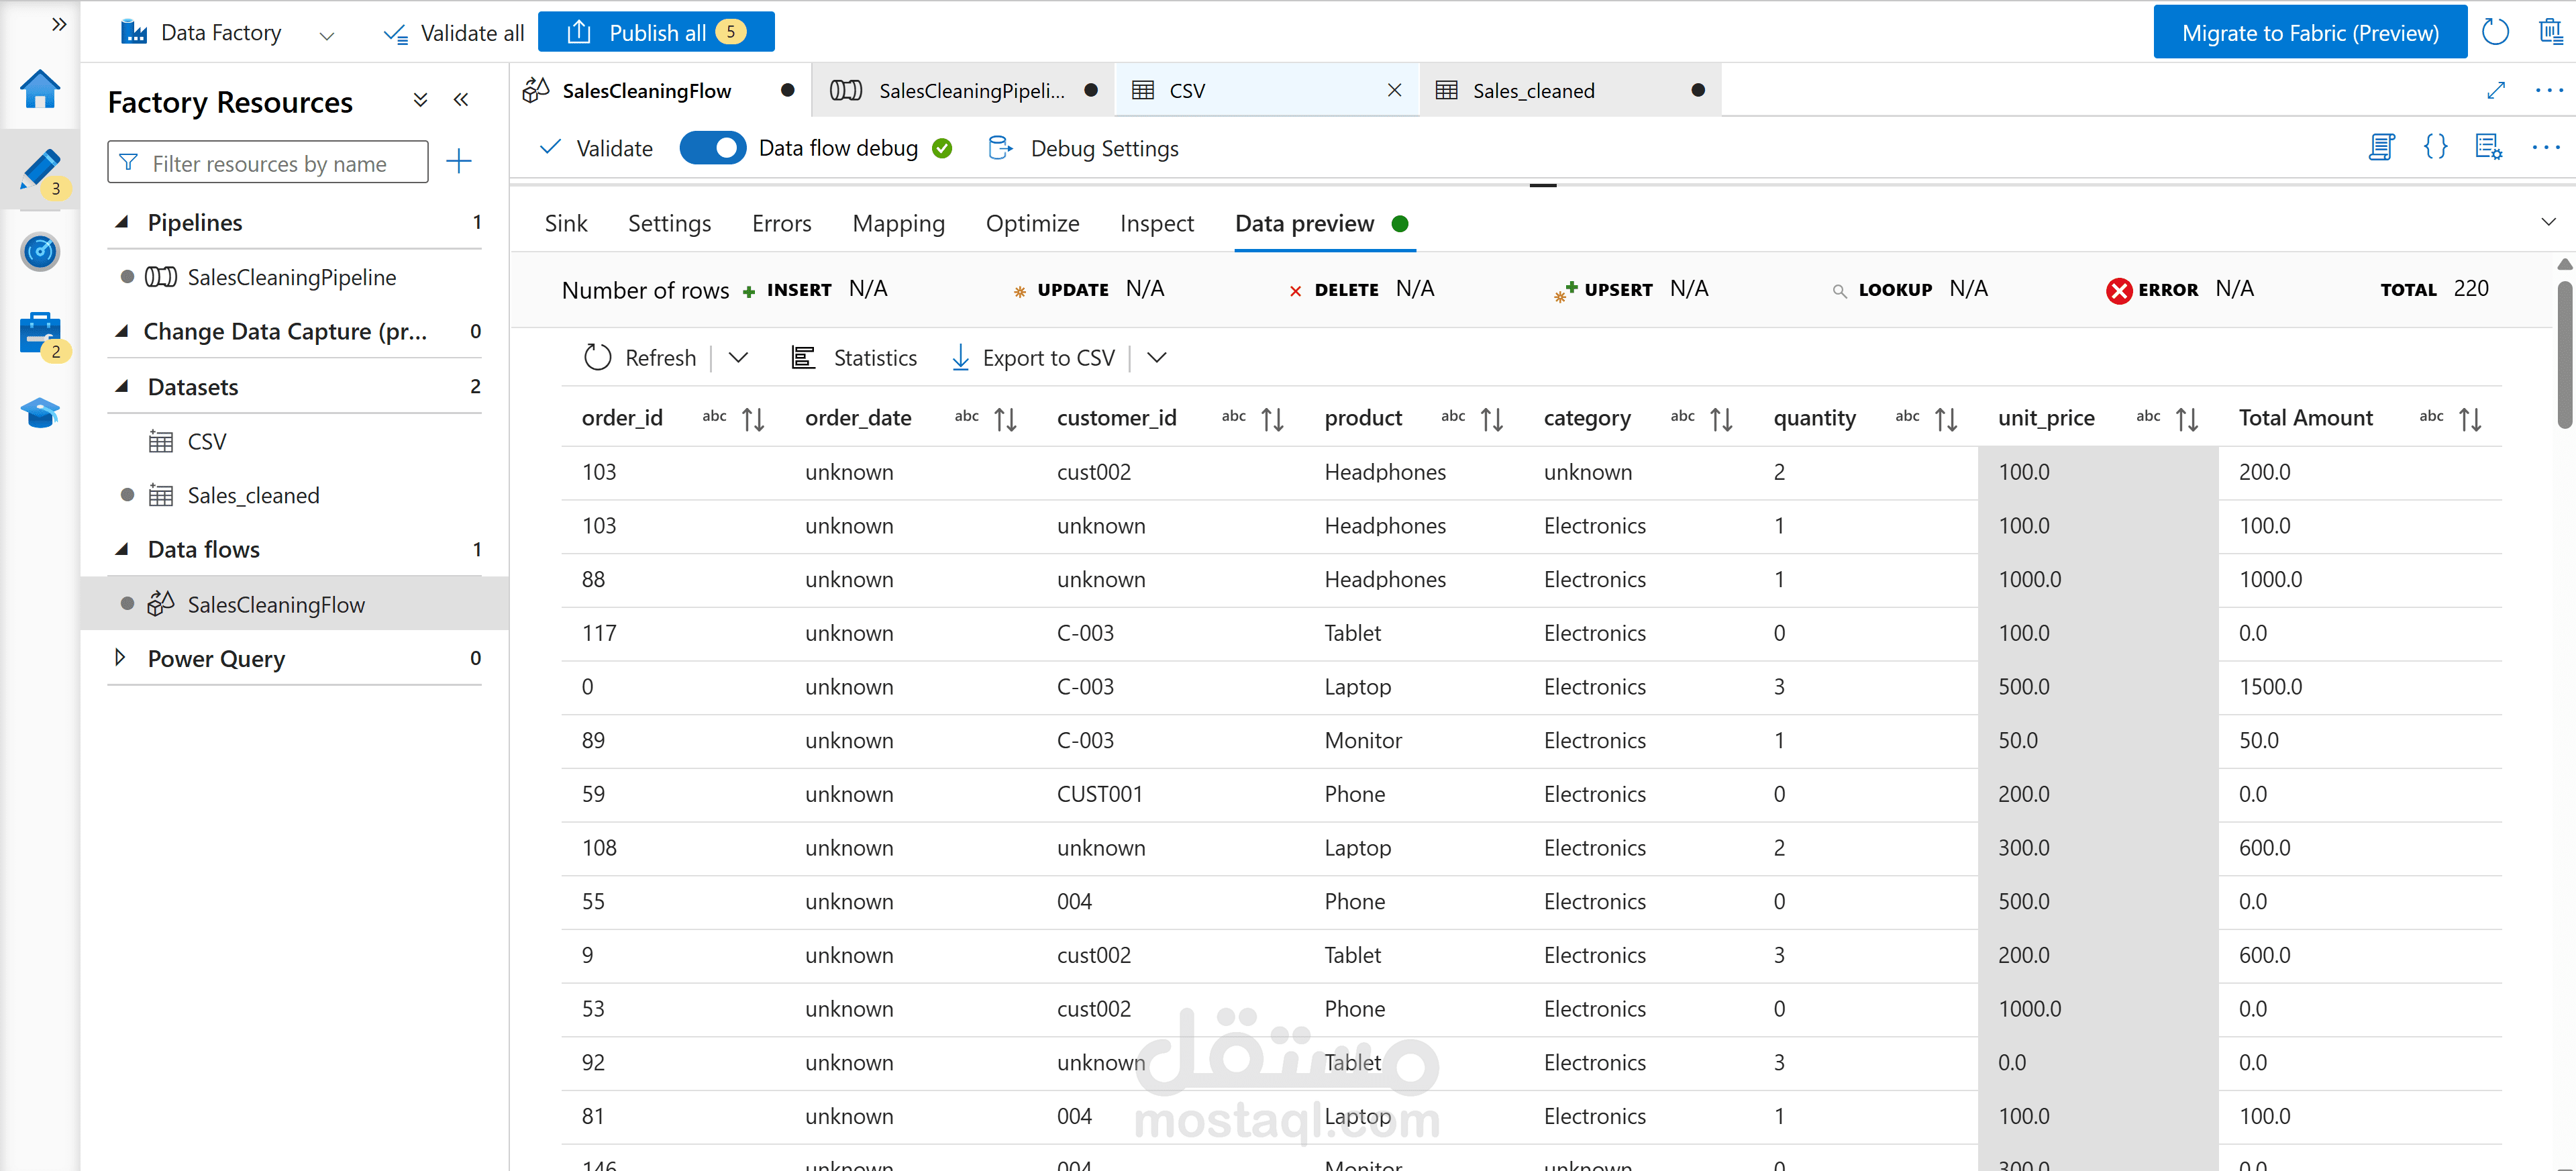Click the Publish all button
Image resolution: width=2576 pixels, height=1171 pixels.
click(656, 32)
